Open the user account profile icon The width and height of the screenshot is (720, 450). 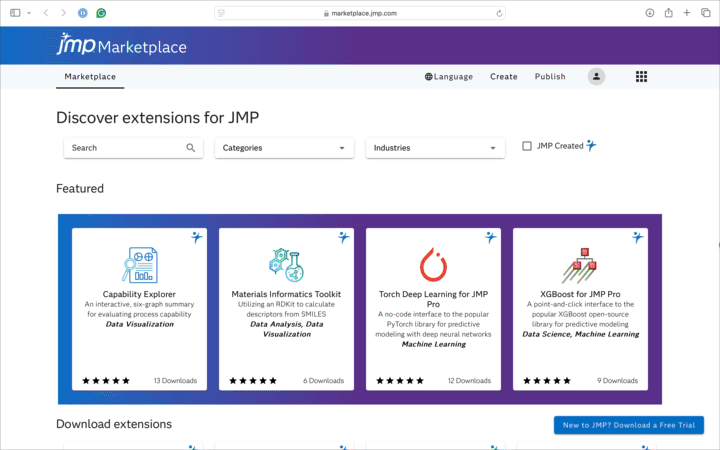(597, 76)
